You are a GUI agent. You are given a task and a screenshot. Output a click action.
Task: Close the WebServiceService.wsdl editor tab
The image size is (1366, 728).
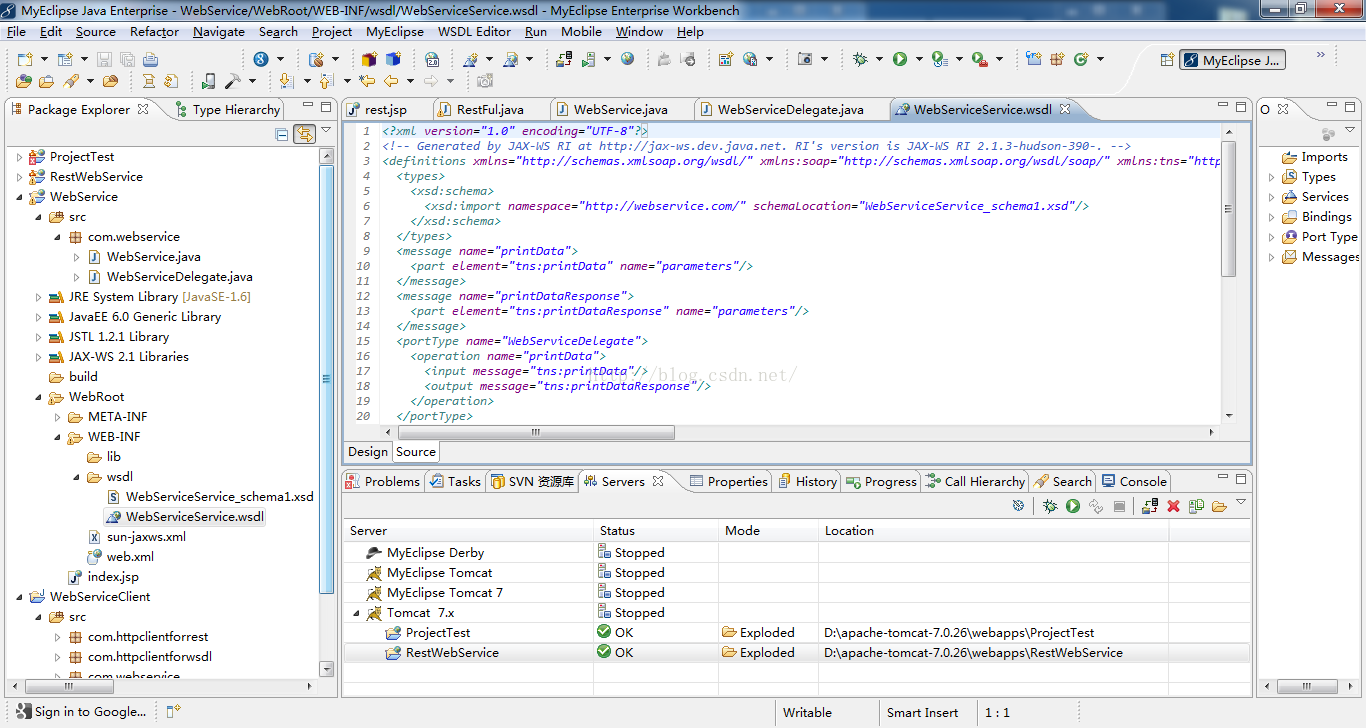(x=1065, y=109)
